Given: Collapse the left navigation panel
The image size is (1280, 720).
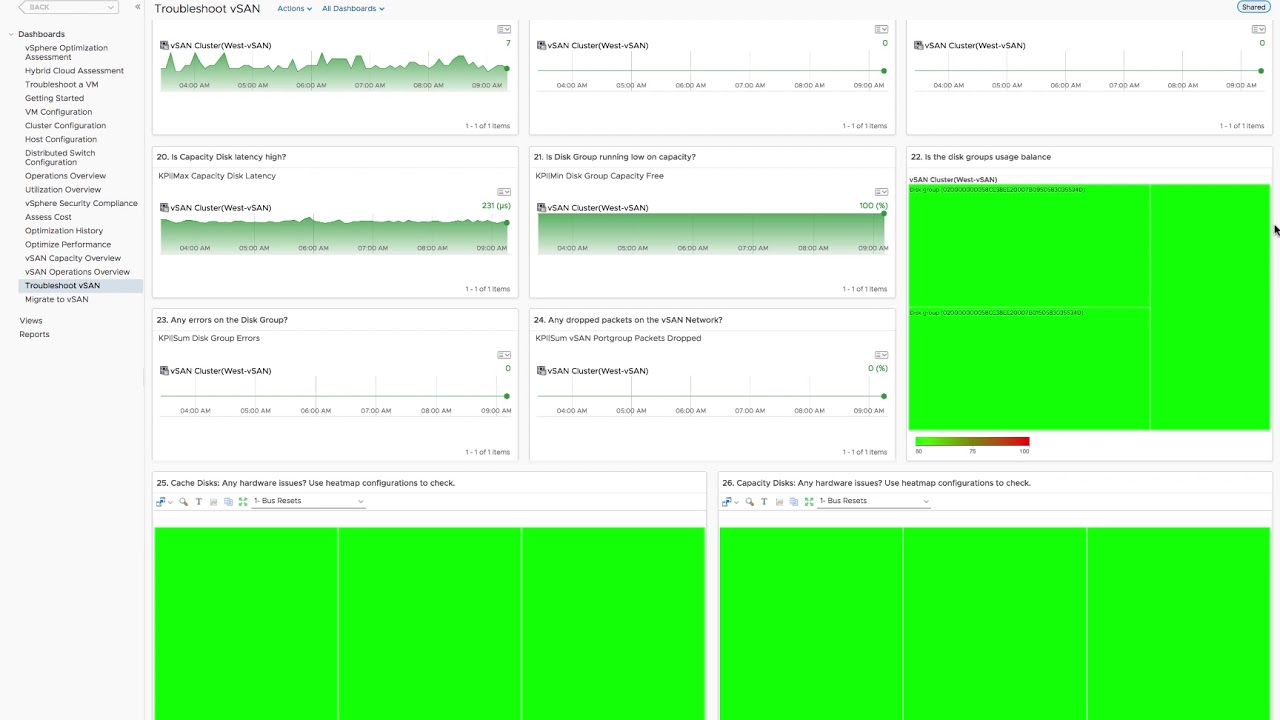Looking at the screenshot, I should [138, 7].
